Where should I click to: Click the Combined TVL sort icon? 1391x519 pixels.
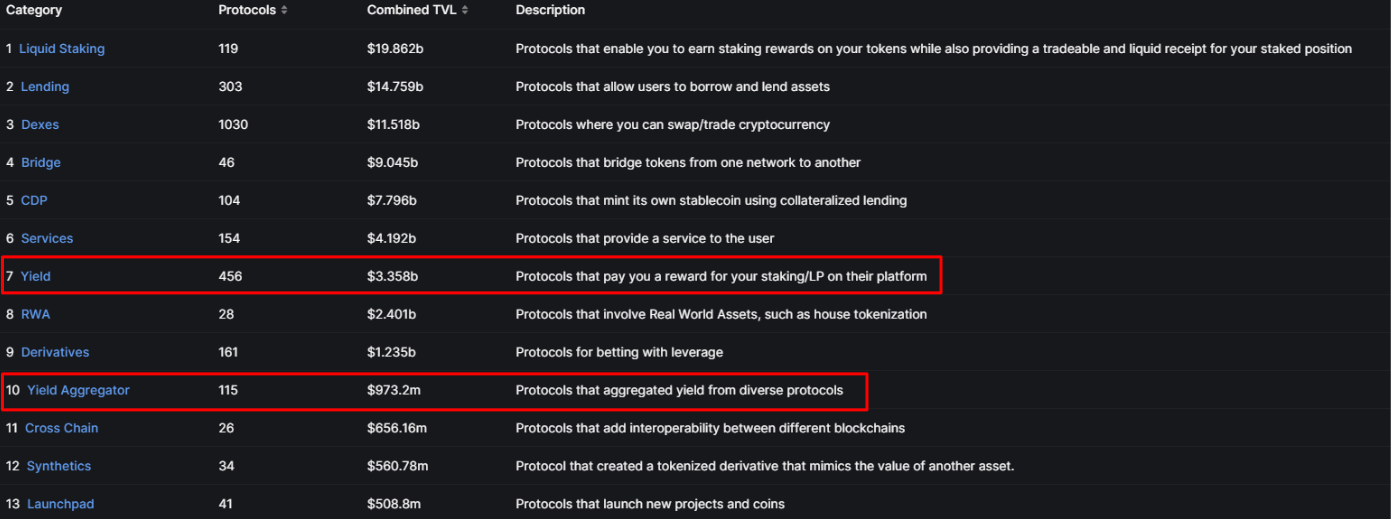point(464,10)
